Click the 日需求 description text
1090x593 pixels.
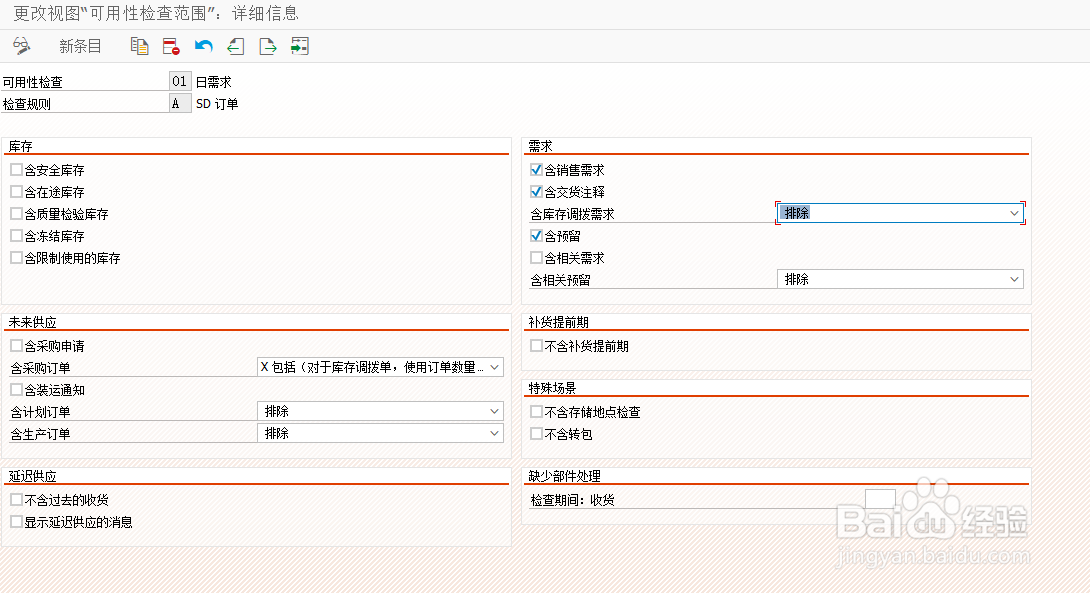213,82
